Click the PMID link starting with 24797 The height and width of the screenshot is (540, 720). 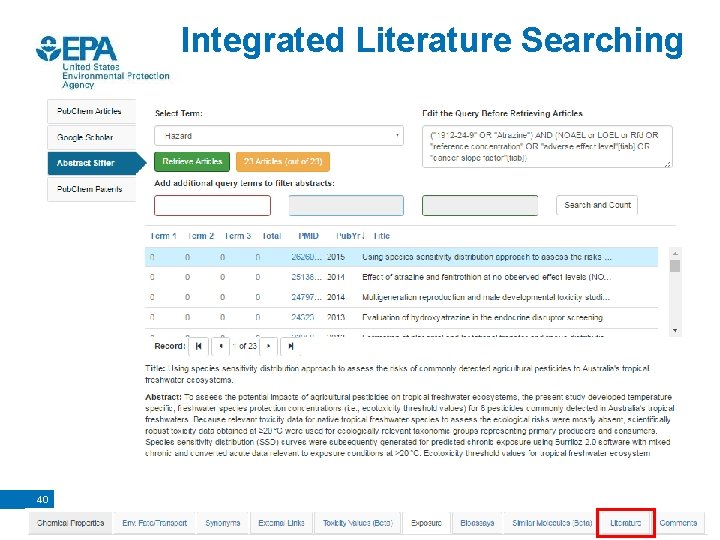coord(306,298)
